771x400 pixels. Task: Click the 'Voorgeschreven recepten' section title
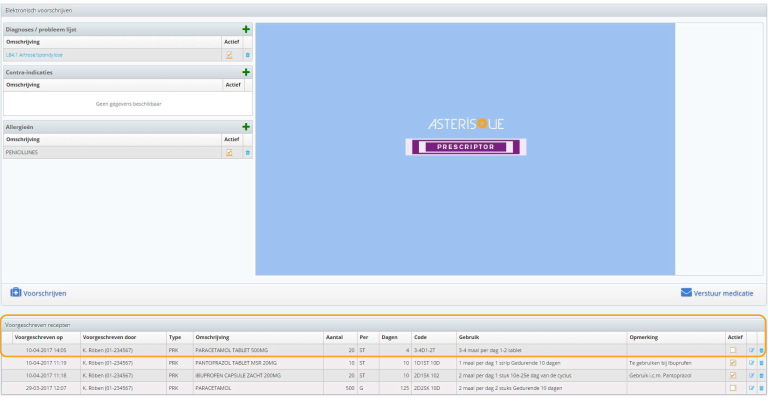37,325
